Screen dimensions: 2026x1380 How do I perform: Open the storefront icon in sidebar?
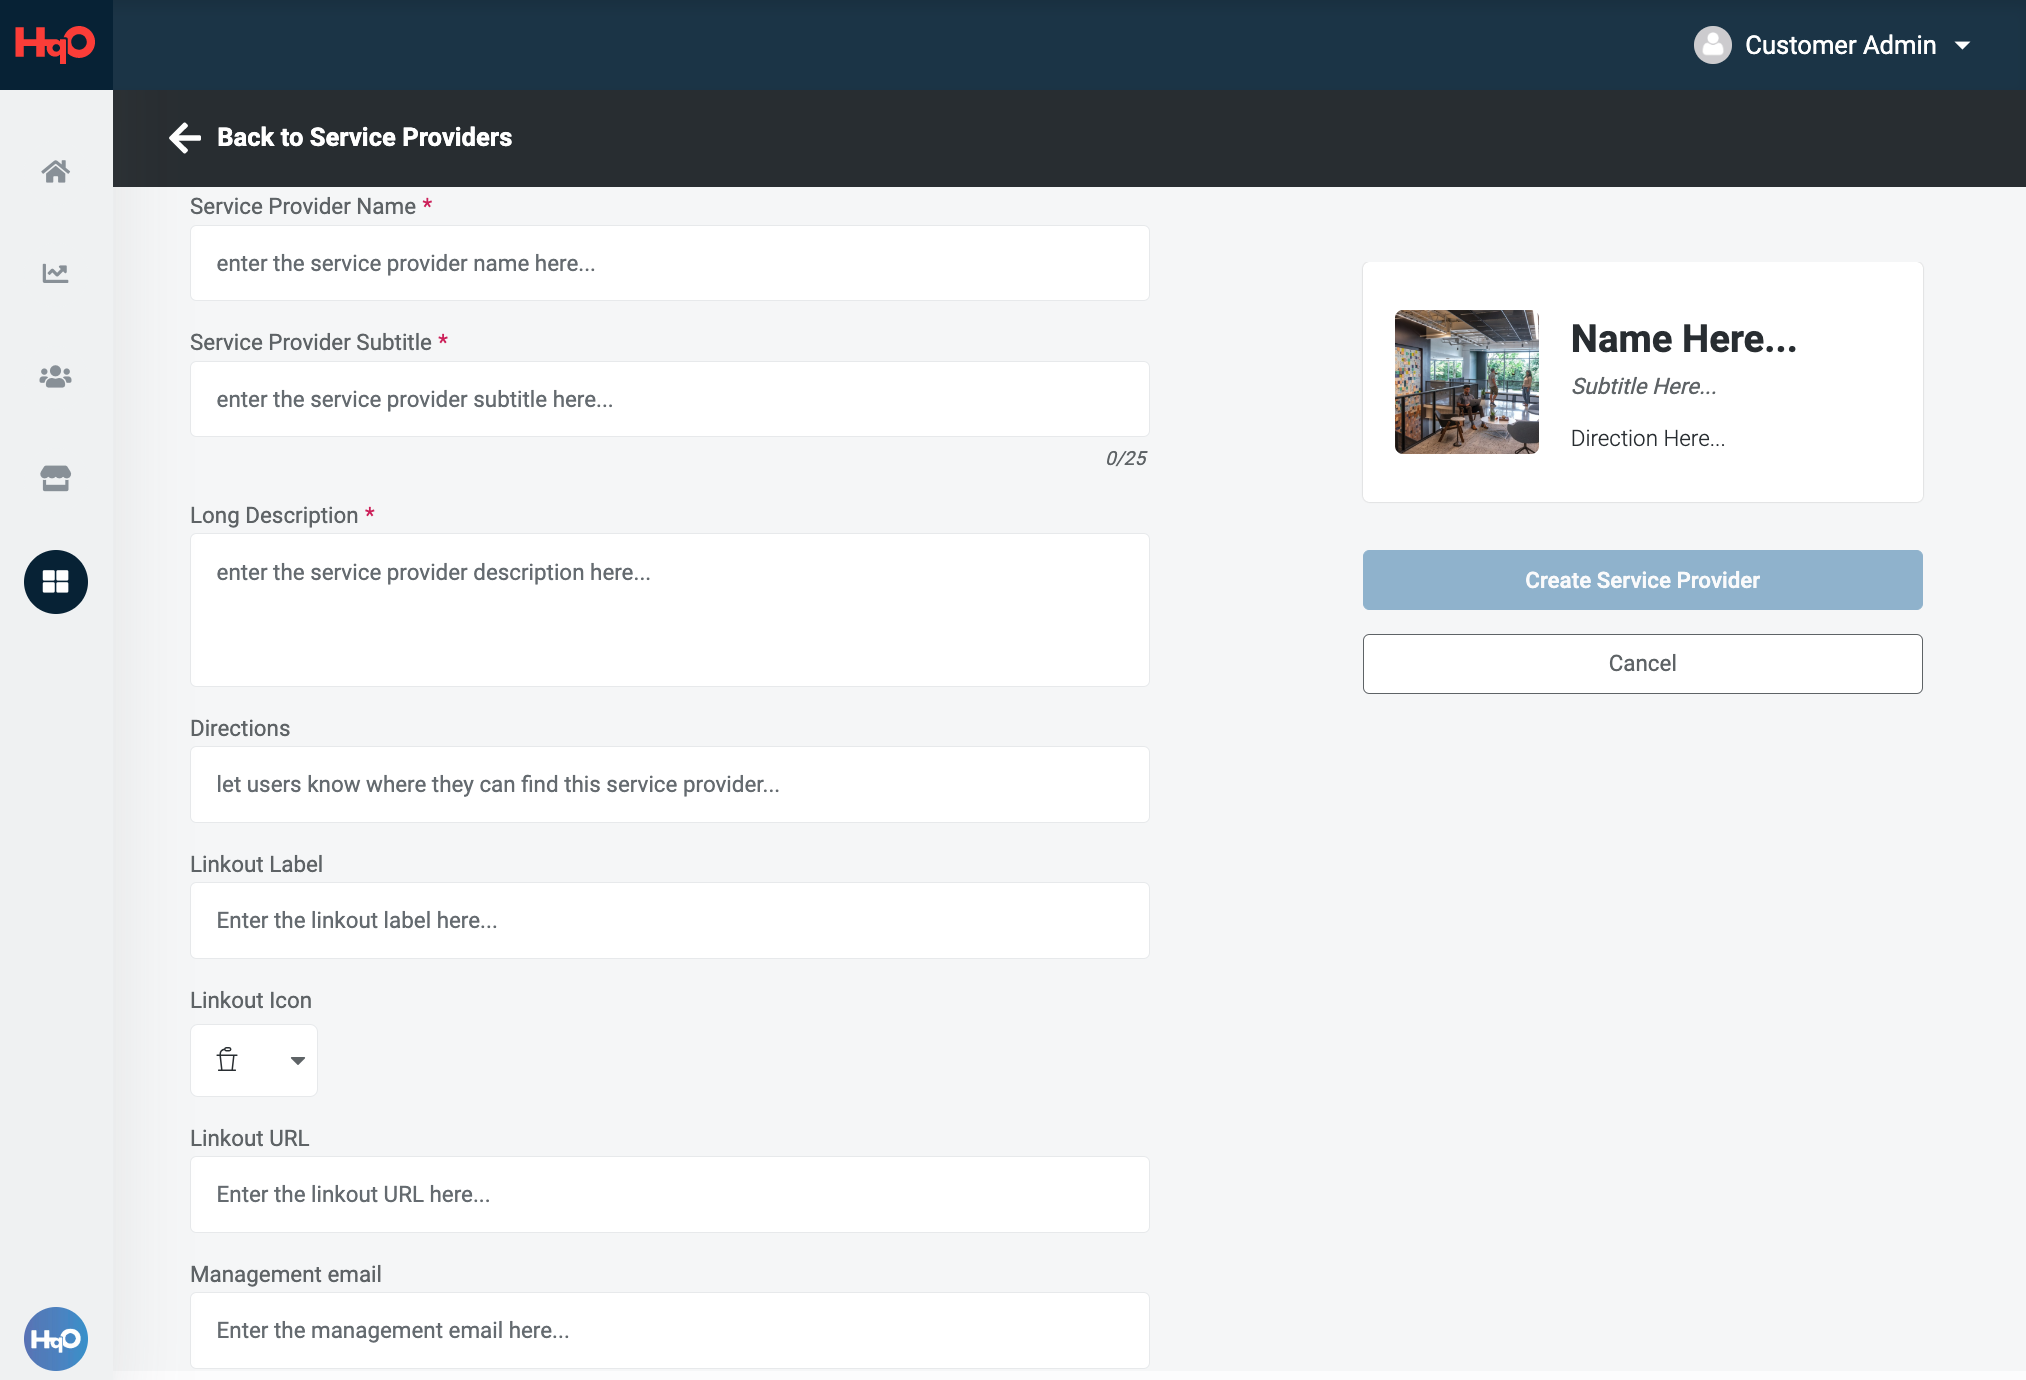(x=56, y=478)
